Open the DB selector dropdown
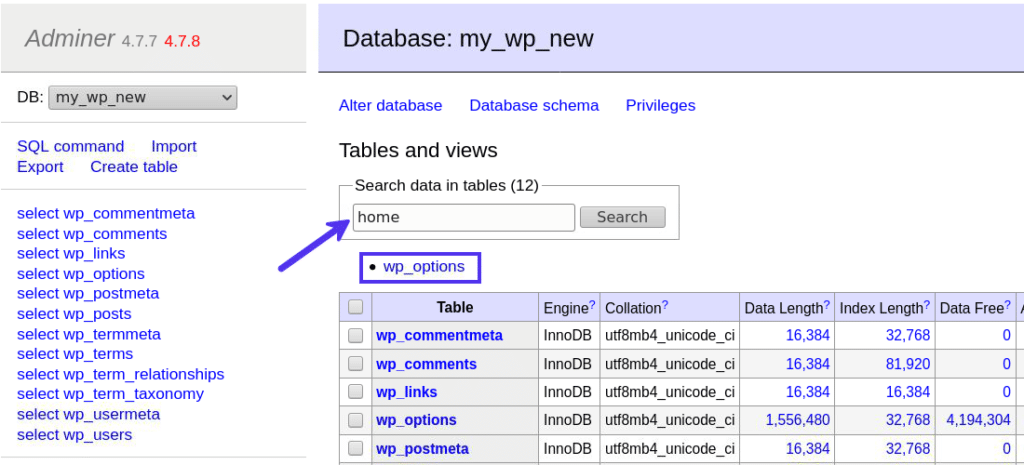This screenshot has width=1024, height=465. 142,97
